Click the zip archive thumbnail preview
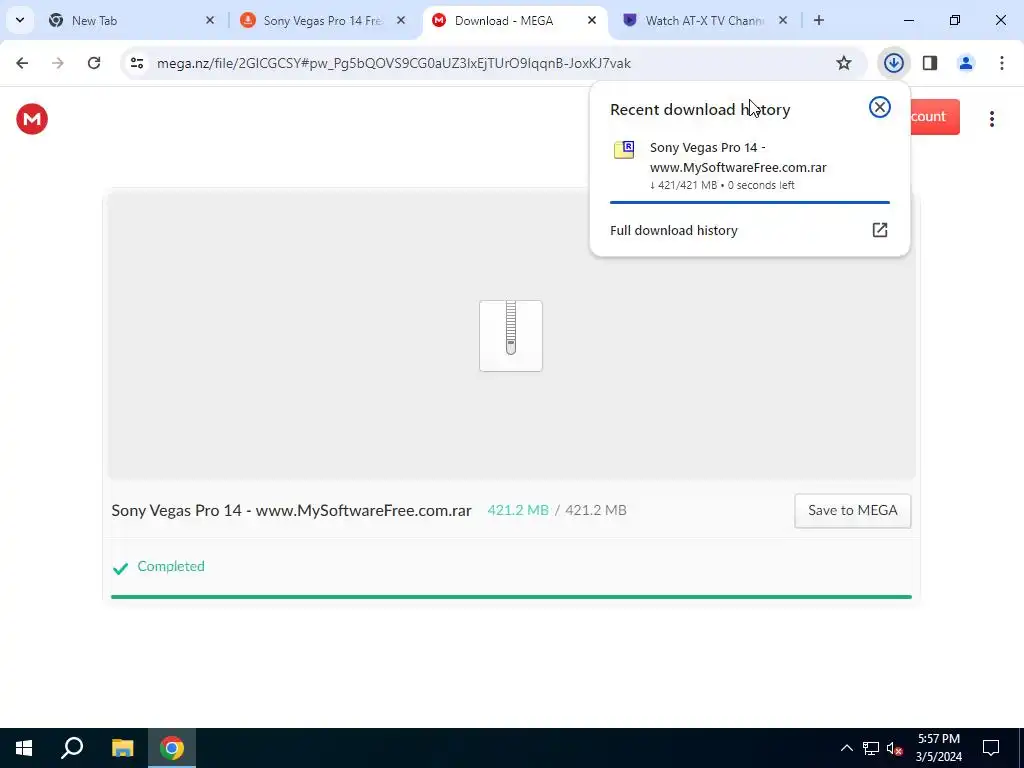This screenshot has height=768, width=1024. 511,336
